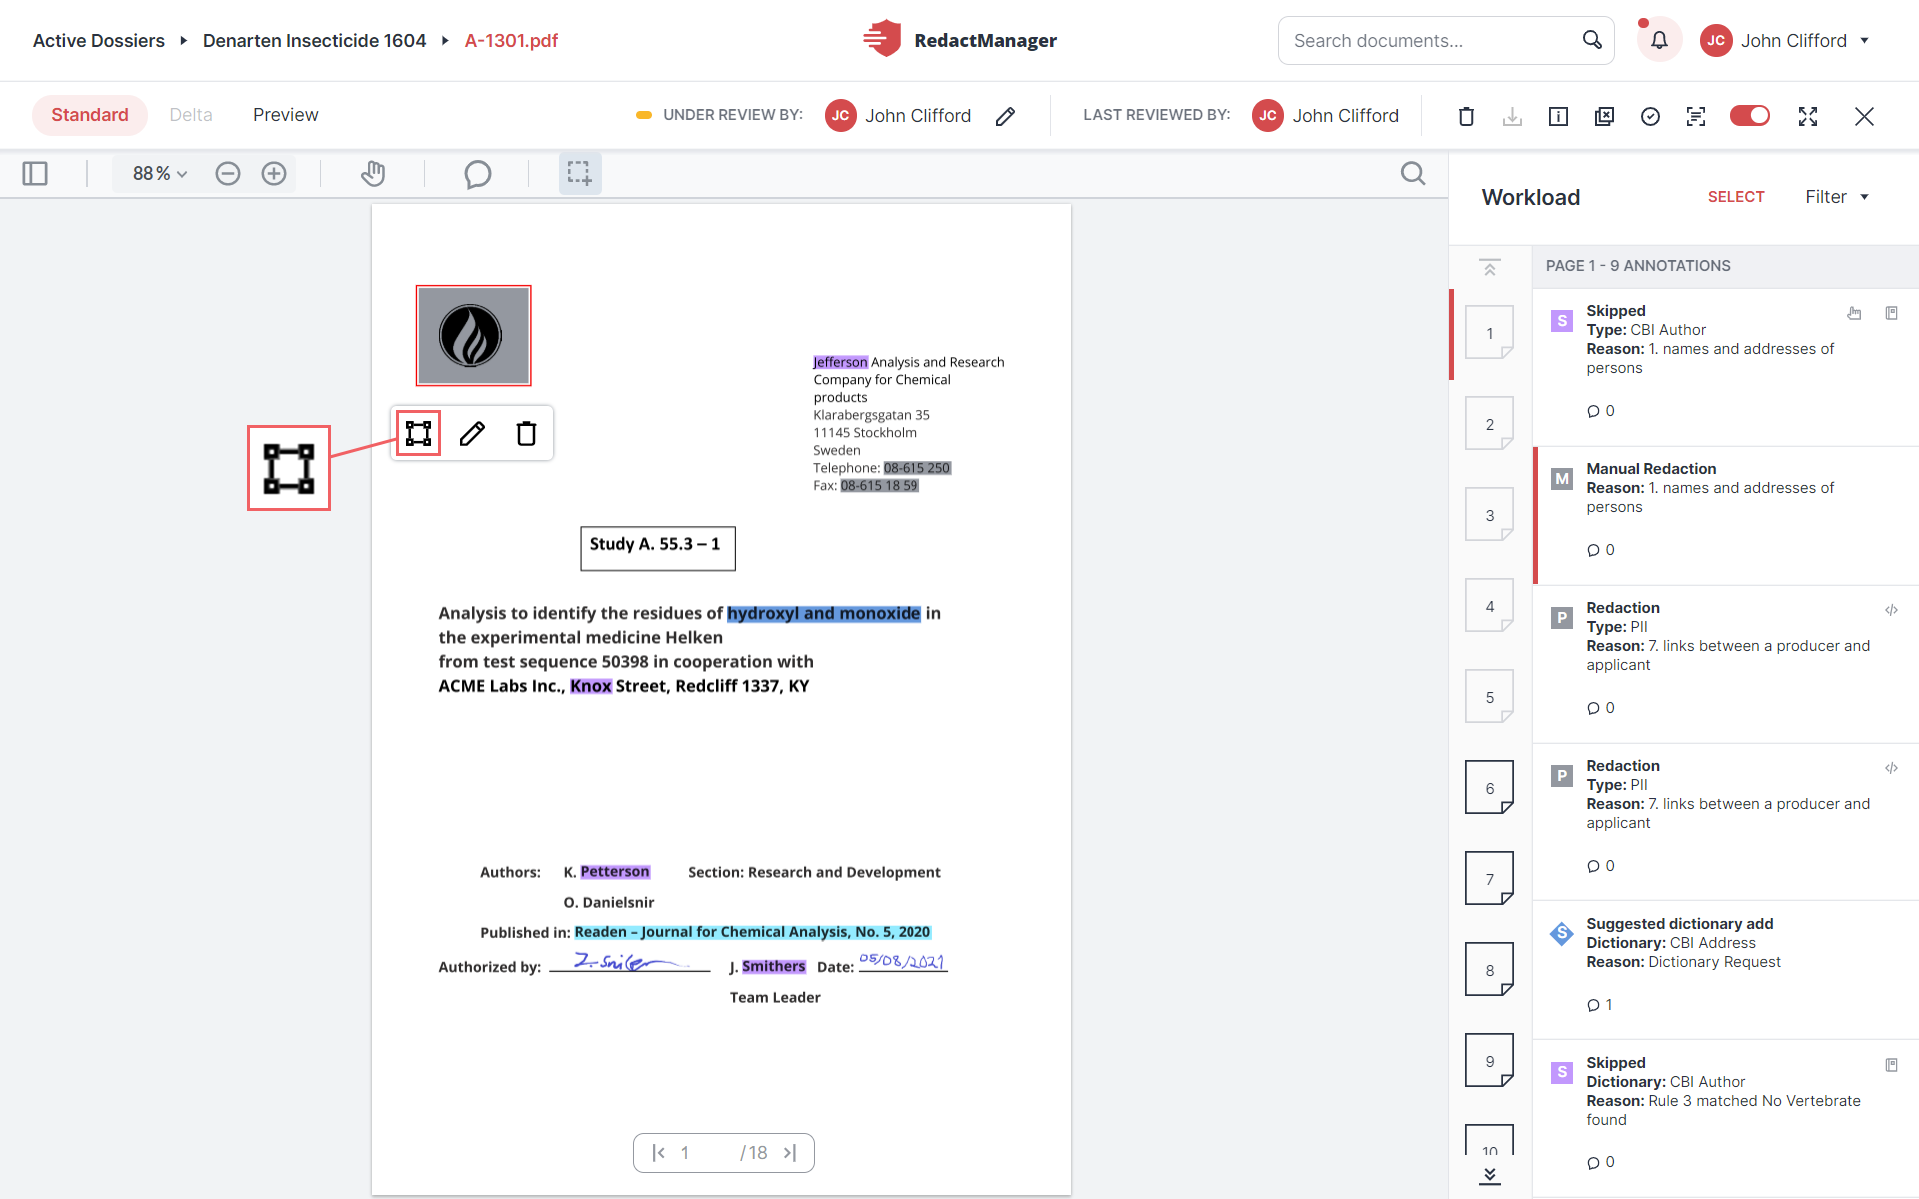The width and height of the screenshot is (1919, 1199).
Task: Click highlighted 'Jefferson' in address
Action: click(x=840, y=362)
